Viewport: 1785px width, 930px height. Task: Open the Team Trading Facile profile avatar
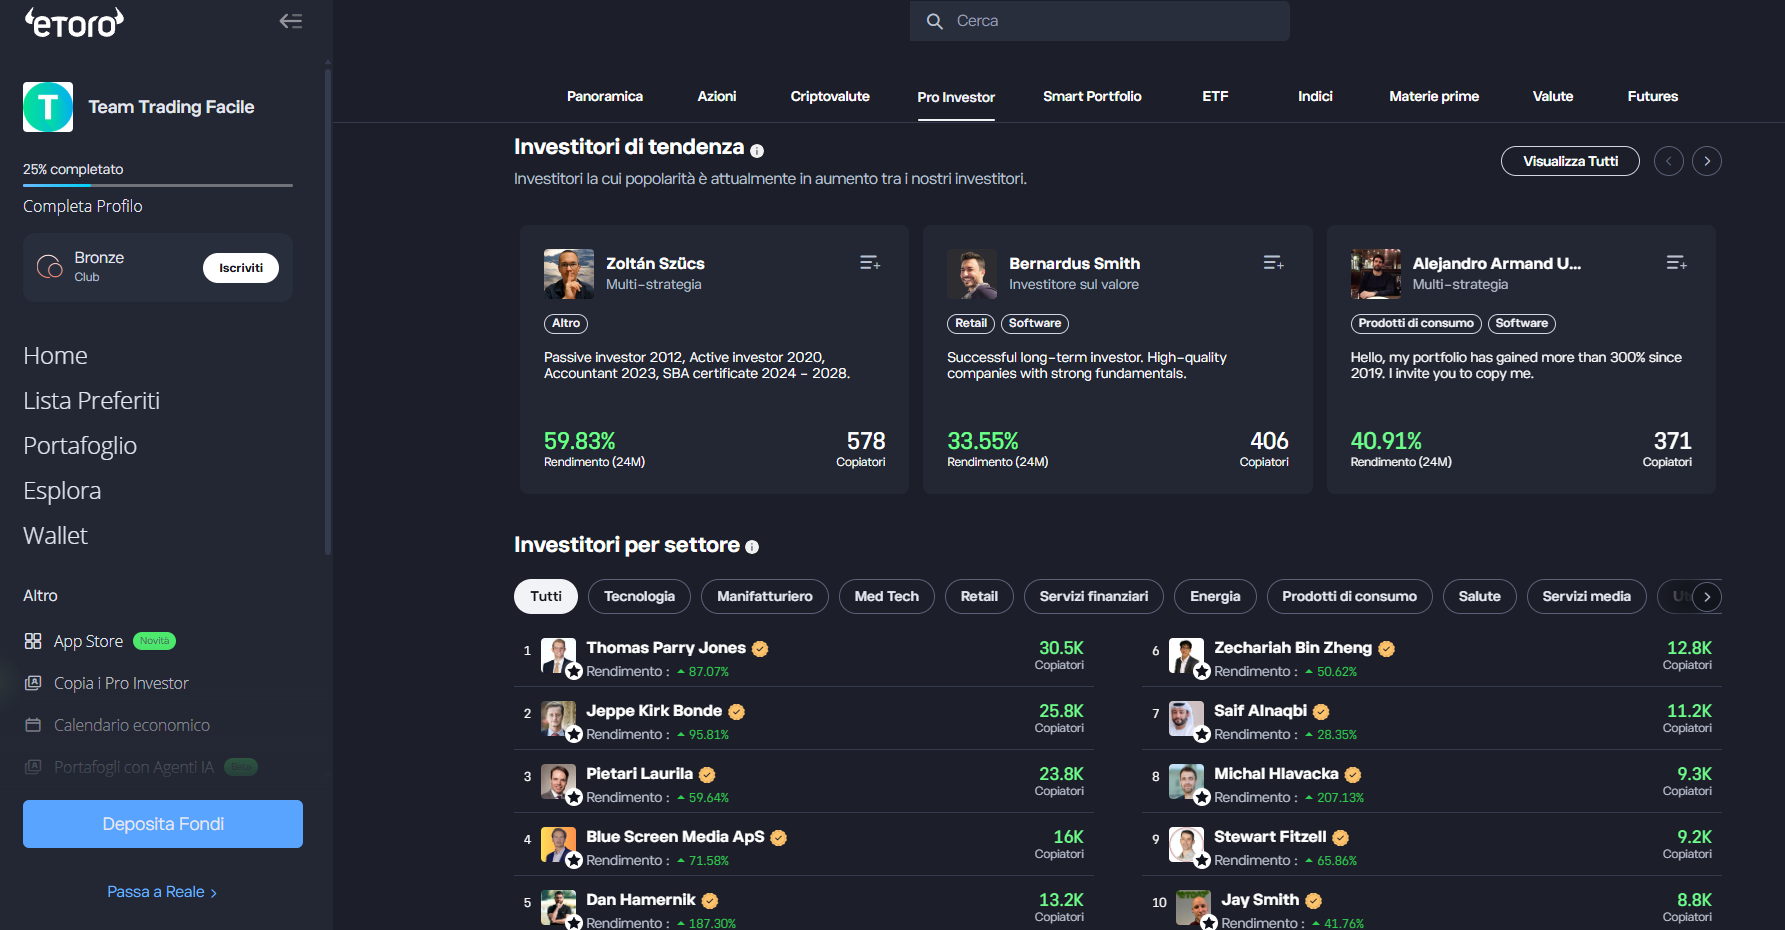coord(48,107)
